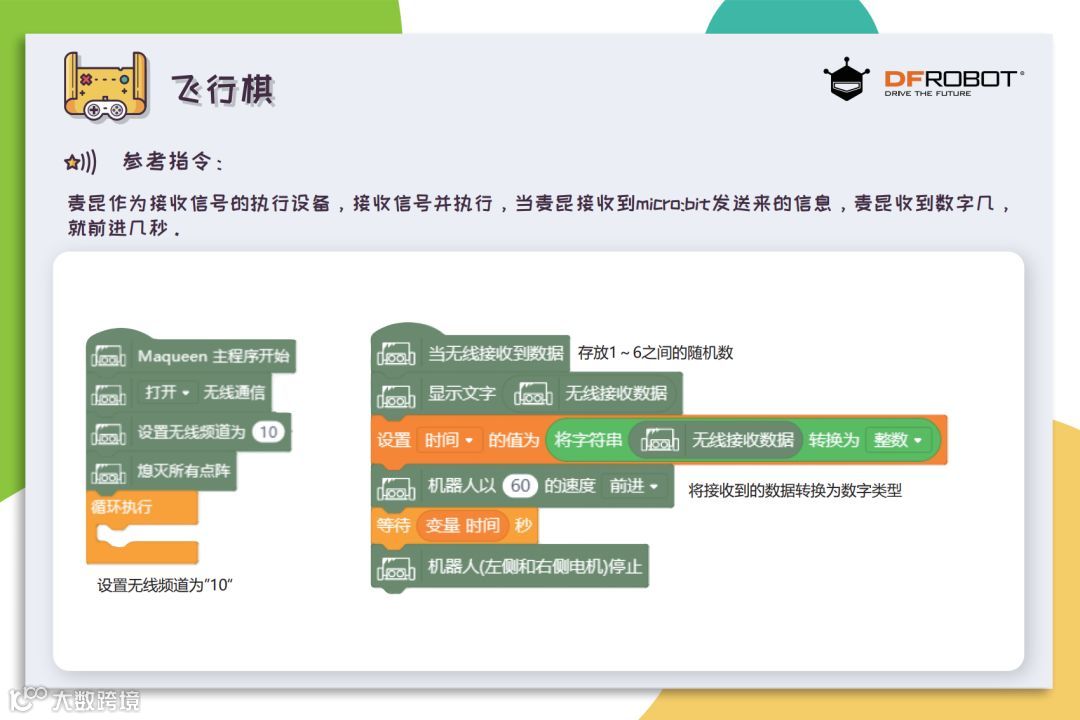
Task: Click the 将字符串 conversion block label
Action: click(x=588, y=440)
